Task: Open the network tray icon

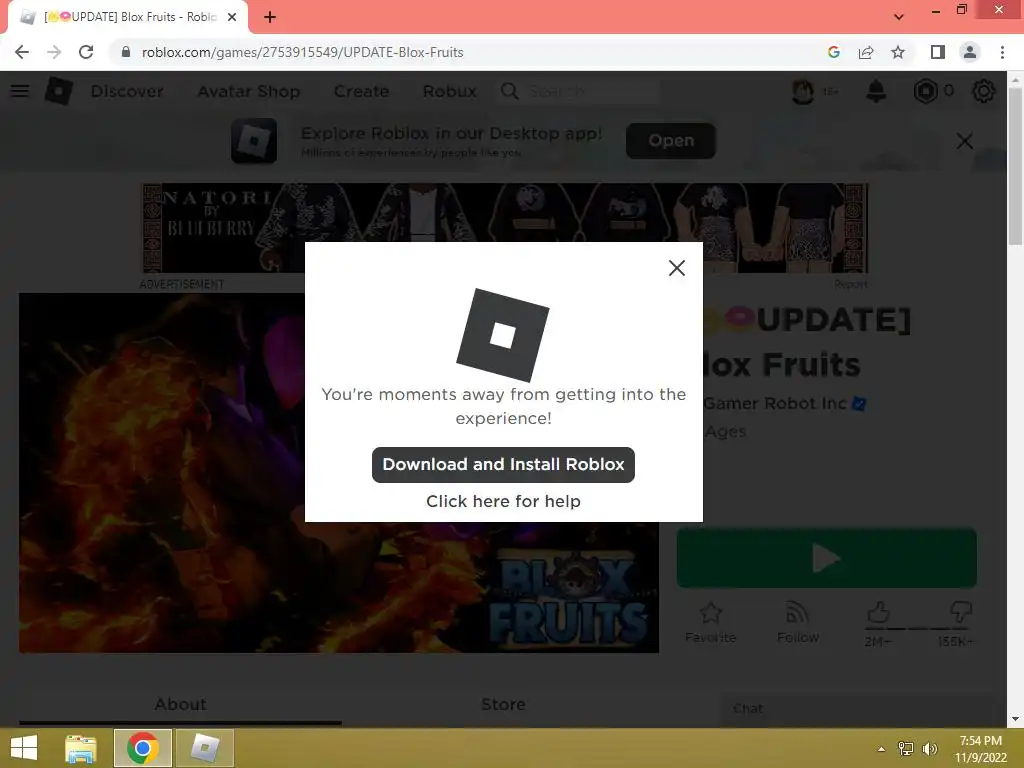Action: click(906, 749)
